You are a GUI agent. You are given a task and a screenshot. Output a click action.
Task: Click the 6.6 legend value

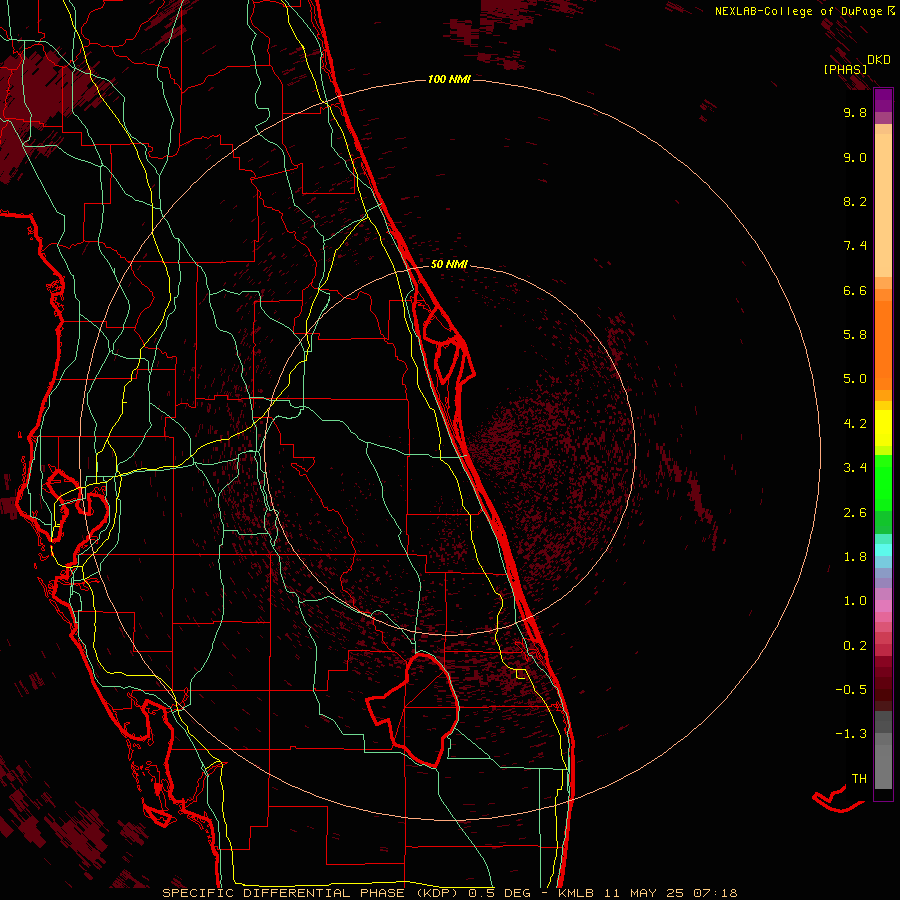855,290
